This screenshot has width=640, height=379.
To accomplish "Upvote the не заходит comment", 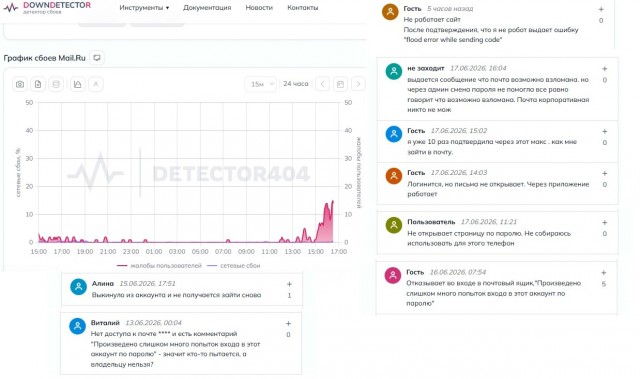I will click(x=604, y=69).
